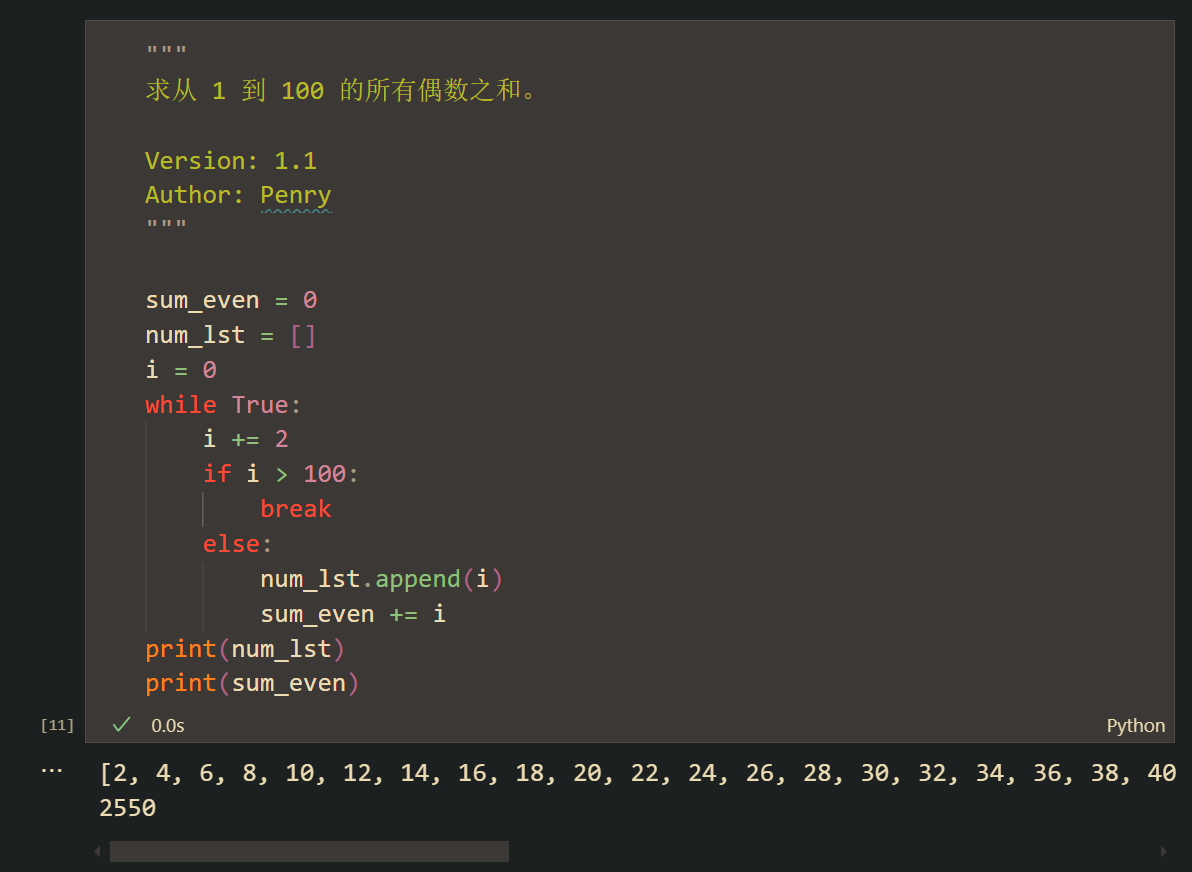Viewport: 1192px width, 872px height.
Task: Click the sum_even = 0 assignment line
Action: coord(231,300)
